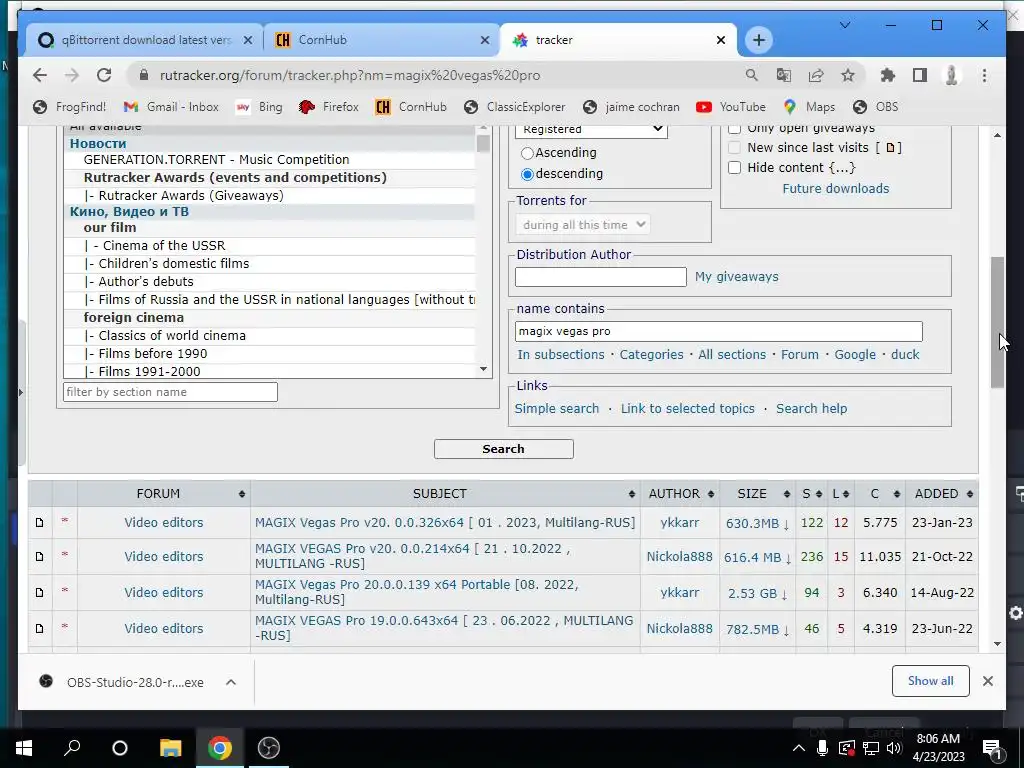This screenshot has width=1024, height=768.
Task: Bookmark this page with the star icon
Action: (848, 75)
